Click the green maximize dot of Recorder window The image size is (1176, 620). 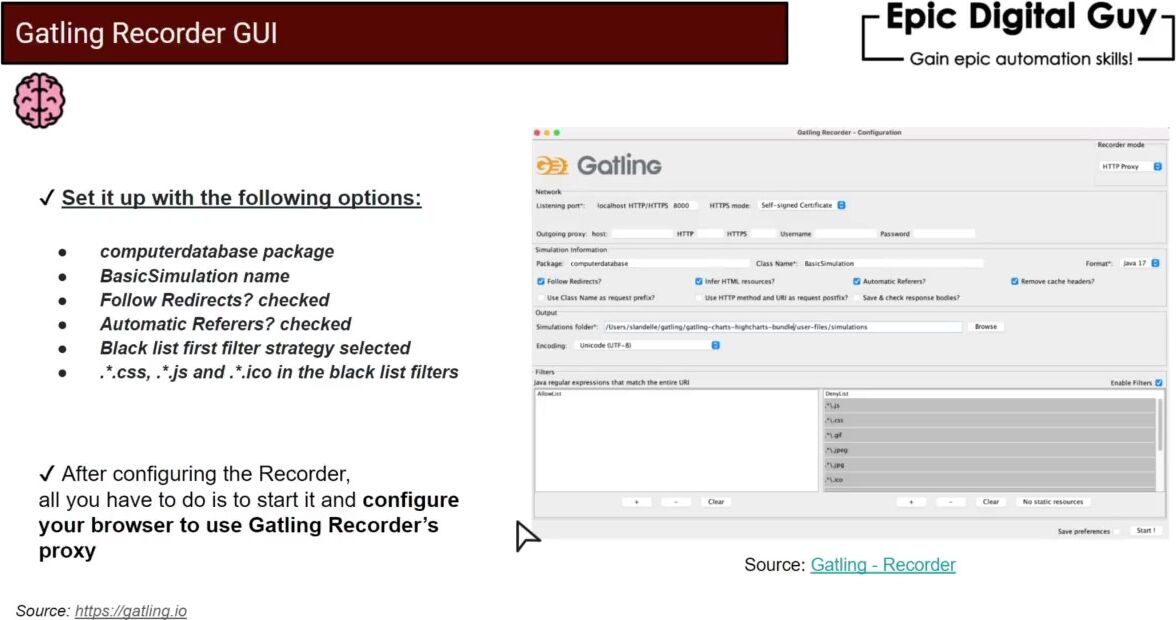click(x=557, y=133)
